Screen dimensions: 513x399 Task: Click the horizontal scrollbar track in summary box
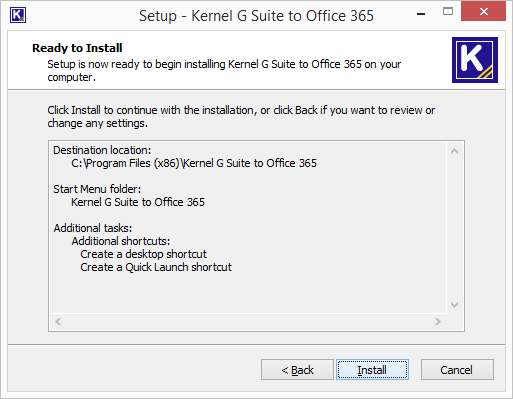point(248,321)
